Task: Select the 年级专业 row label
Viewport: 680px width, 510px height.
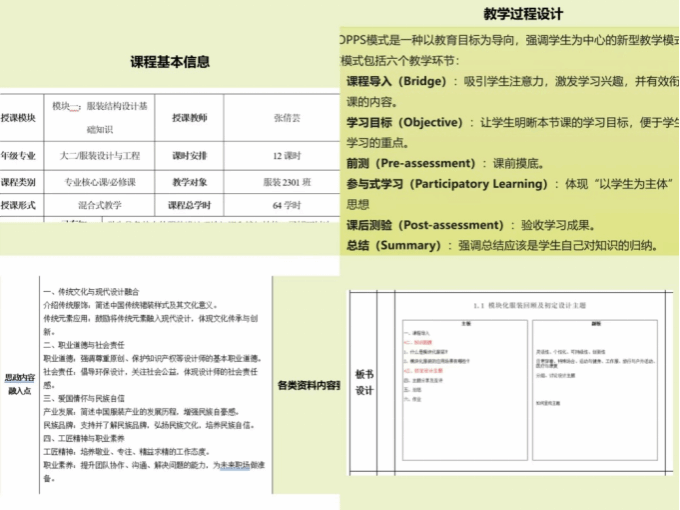Action: [18, 156]
